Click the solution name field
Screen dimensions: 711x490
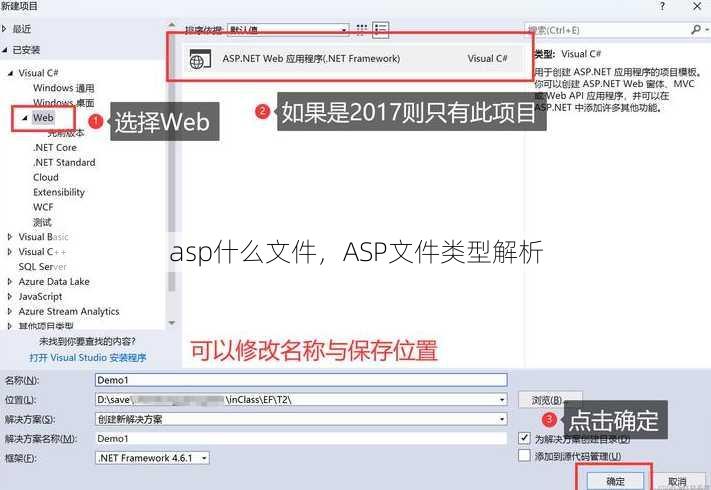301,438
